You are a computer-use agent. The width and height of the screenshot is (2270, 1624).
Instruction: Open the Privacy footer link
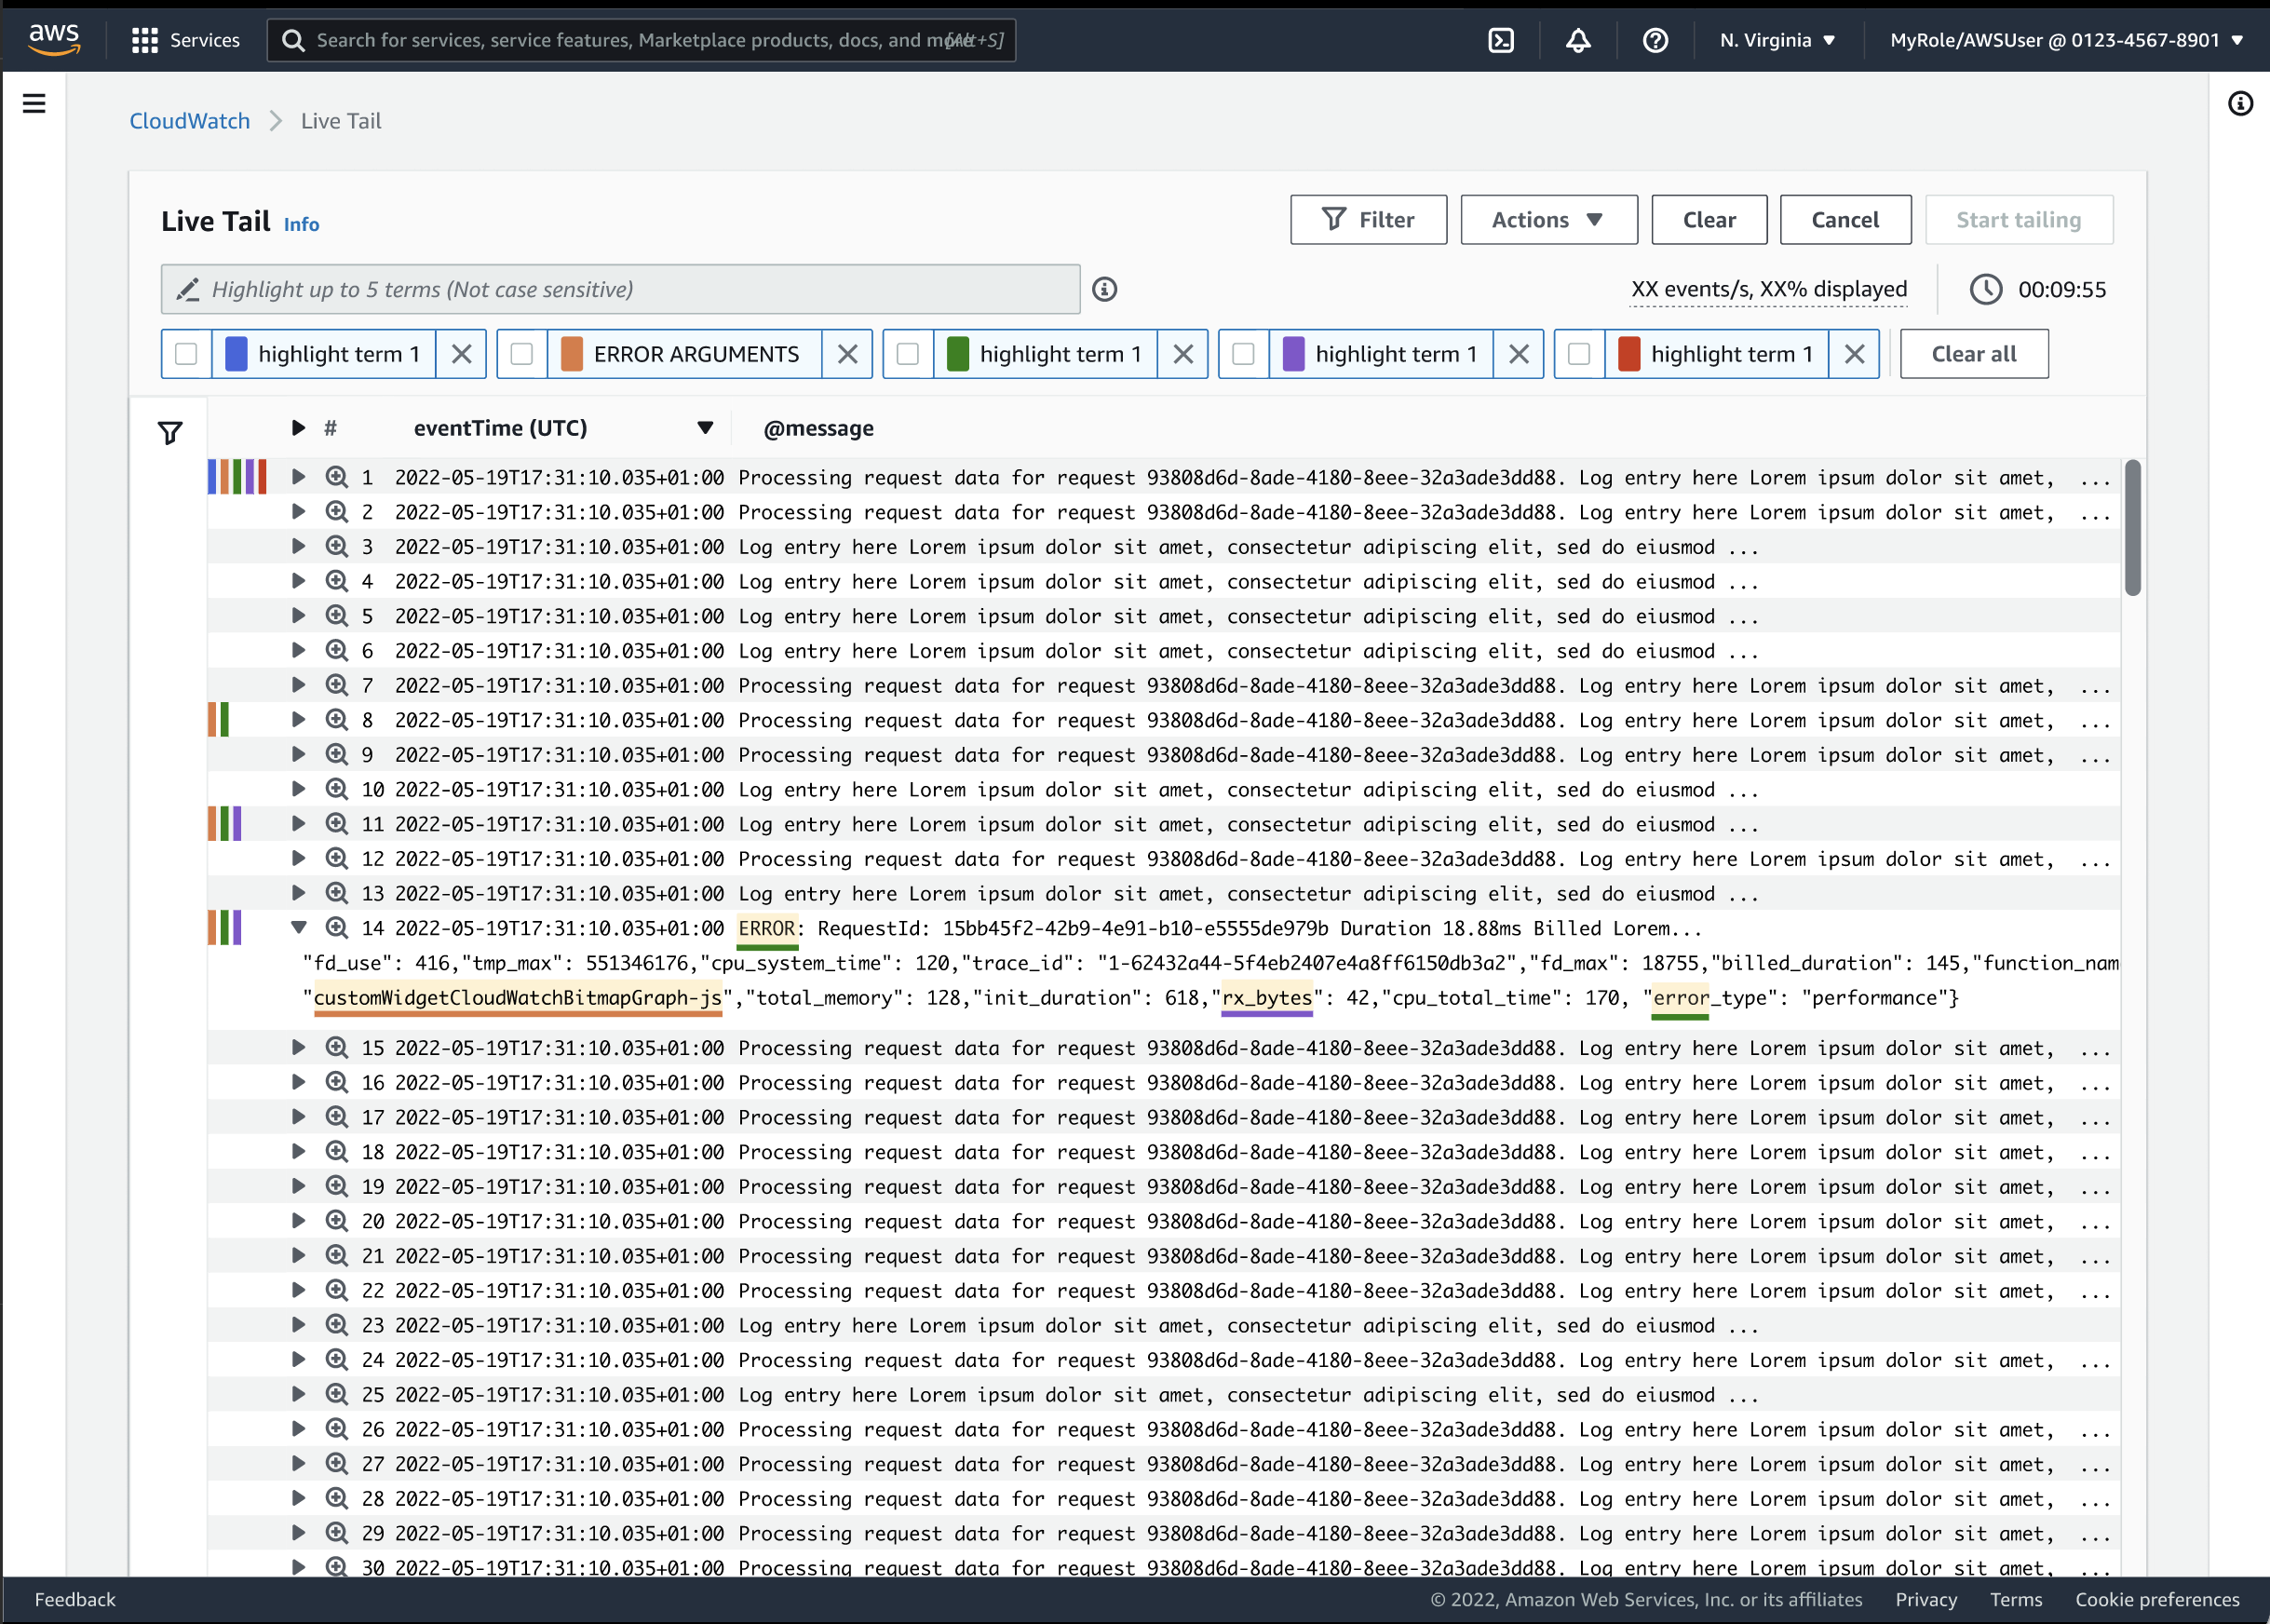click(x=1926, y=1599)
